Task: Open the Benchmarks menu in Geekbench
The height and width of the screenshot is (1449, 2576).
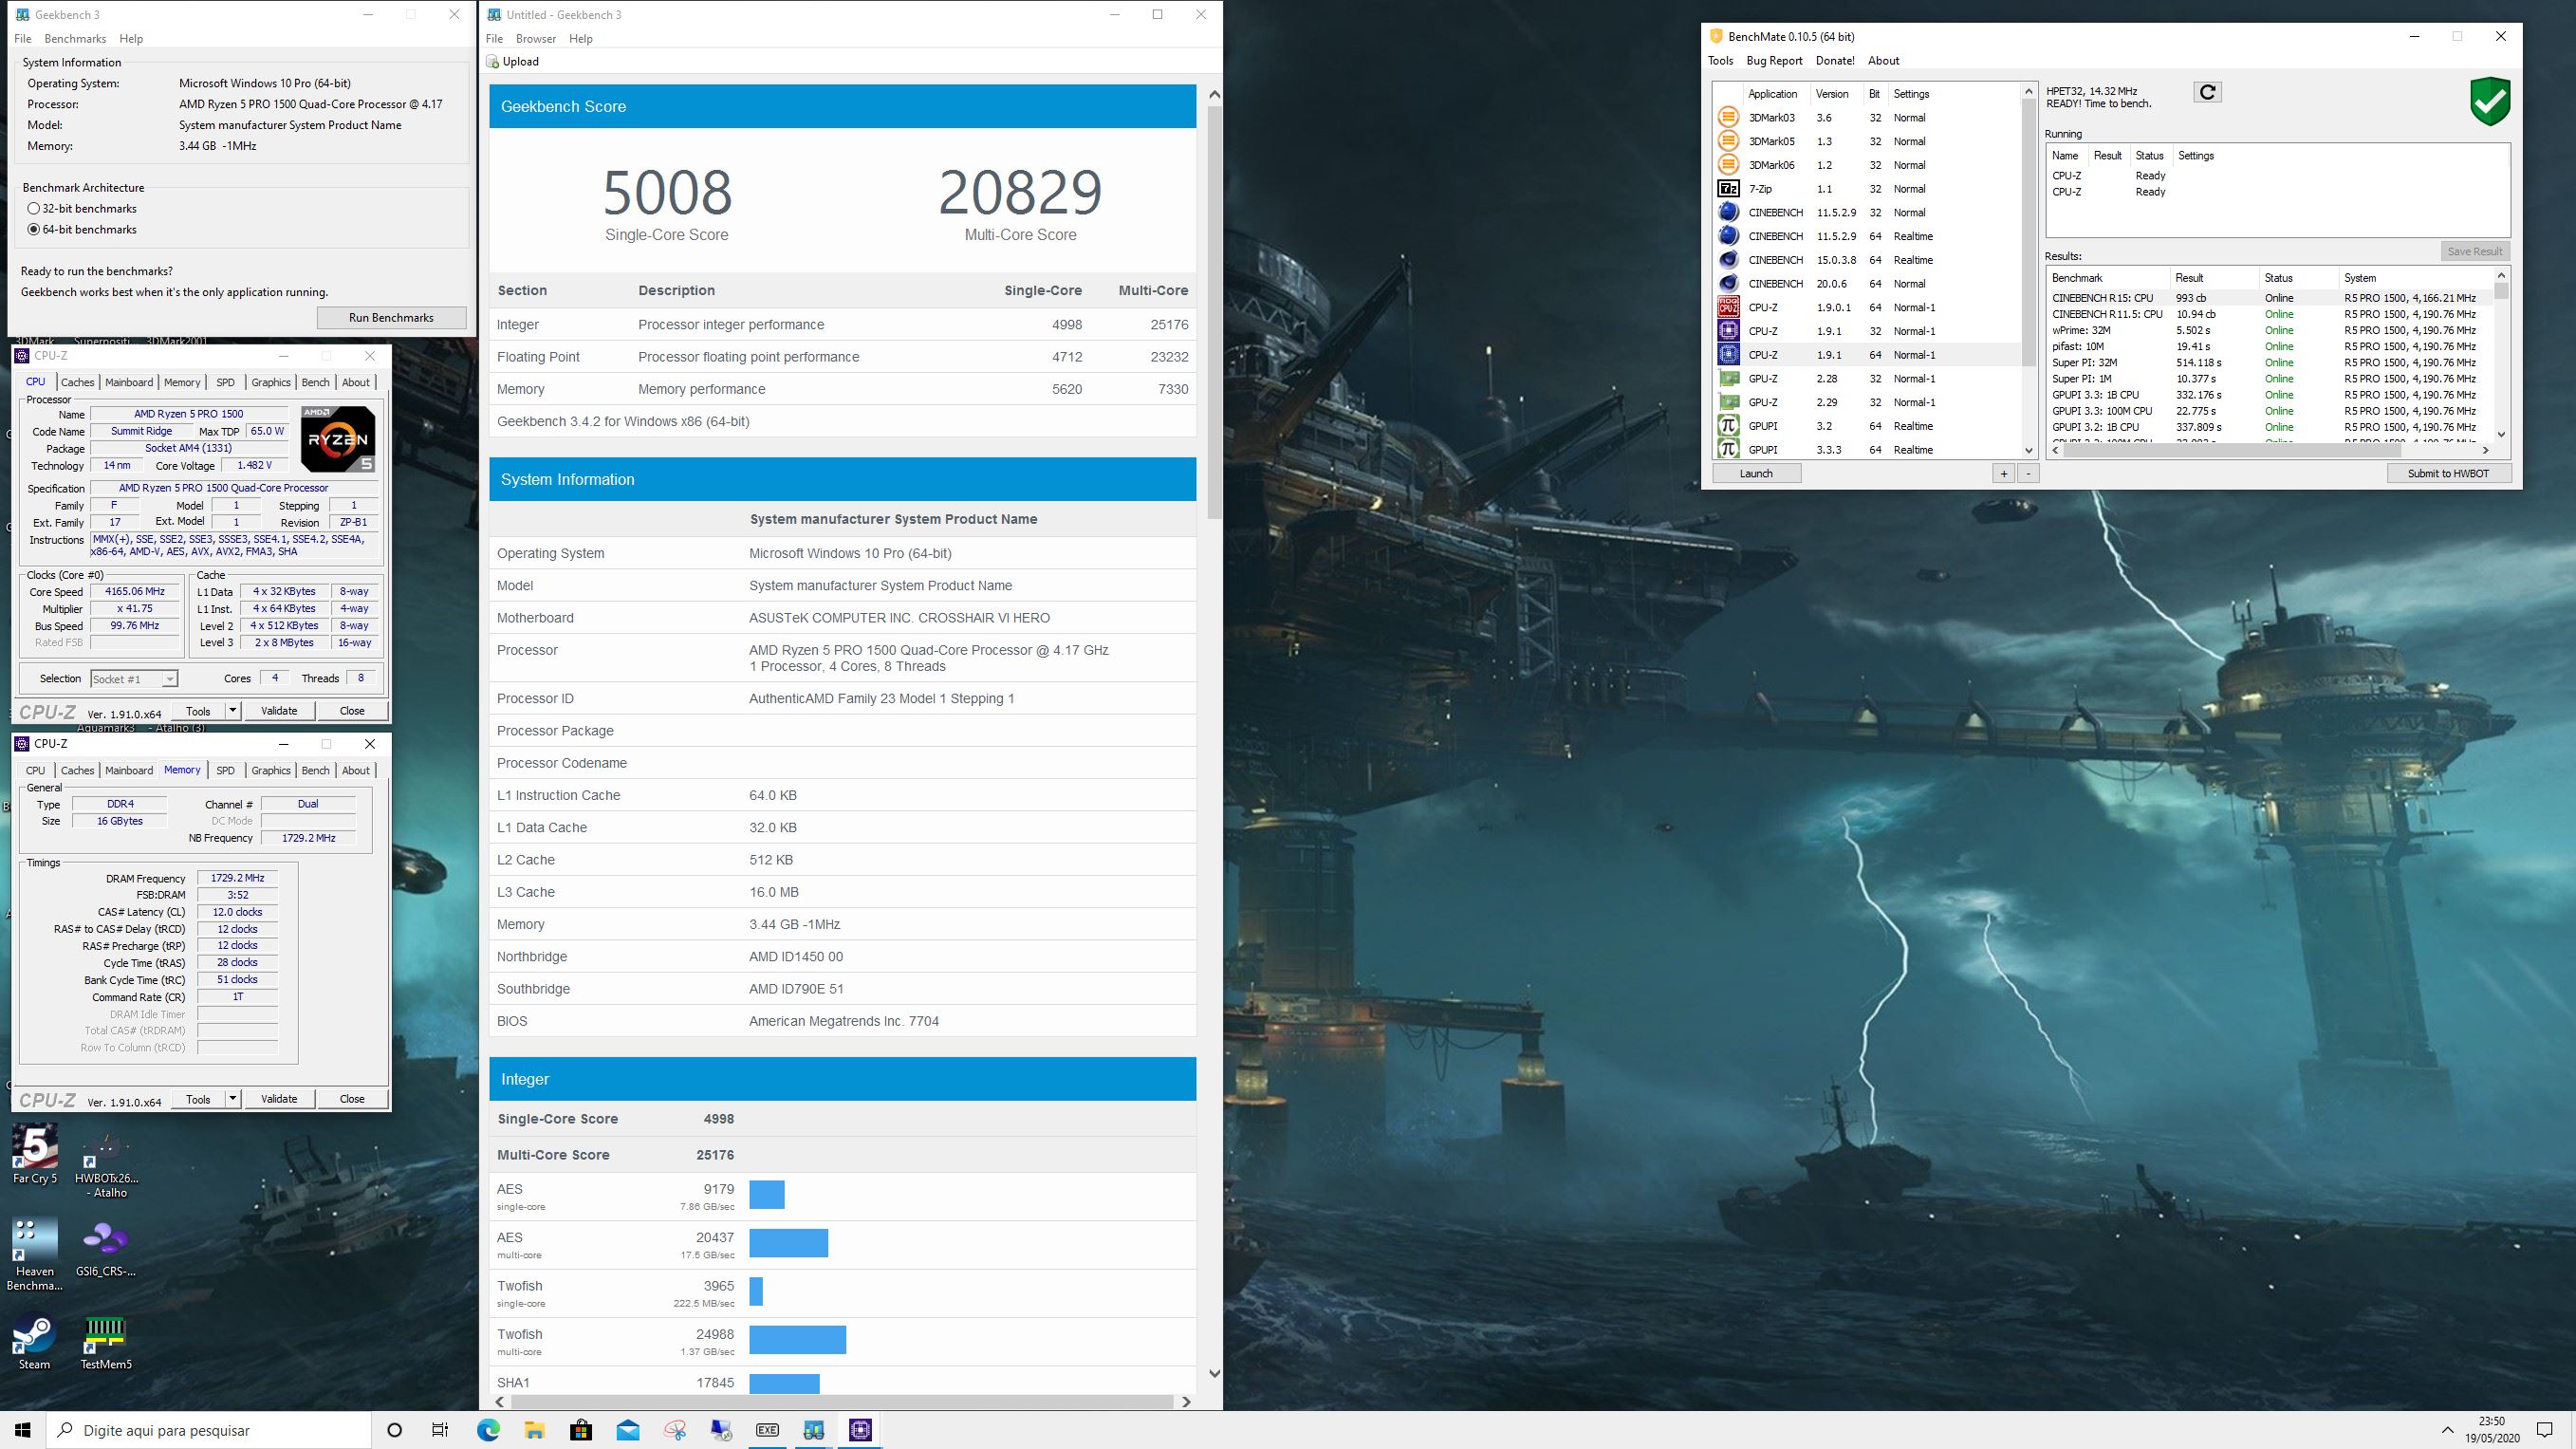Action: coord(75,39)
